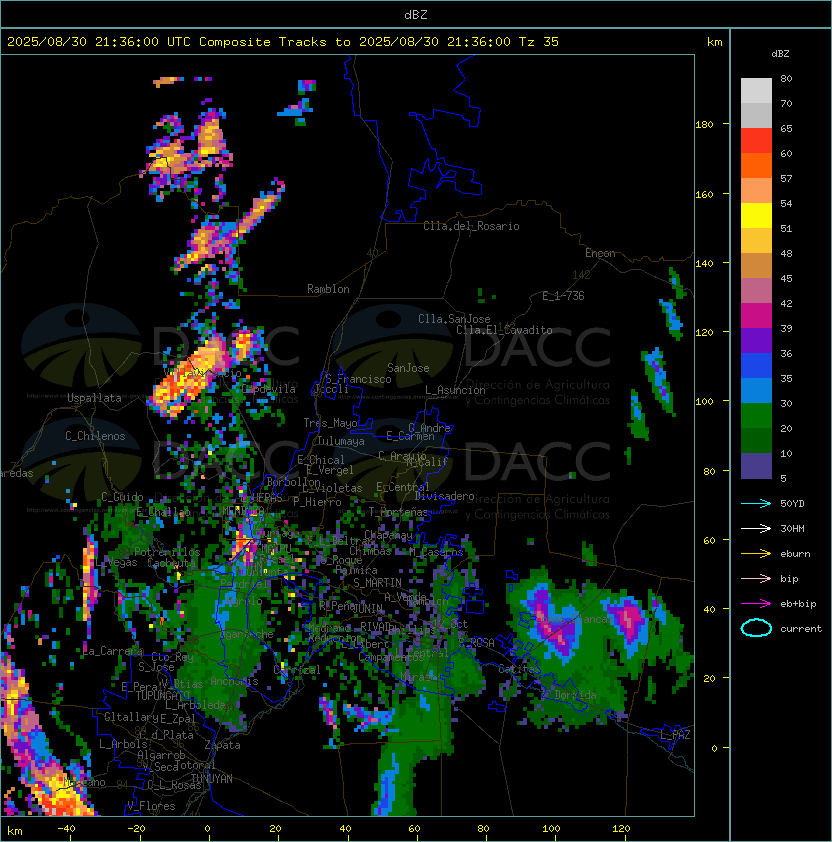Click the E_1-736 map label
This screenshot has width=832, height=842.
pos(563,296)
